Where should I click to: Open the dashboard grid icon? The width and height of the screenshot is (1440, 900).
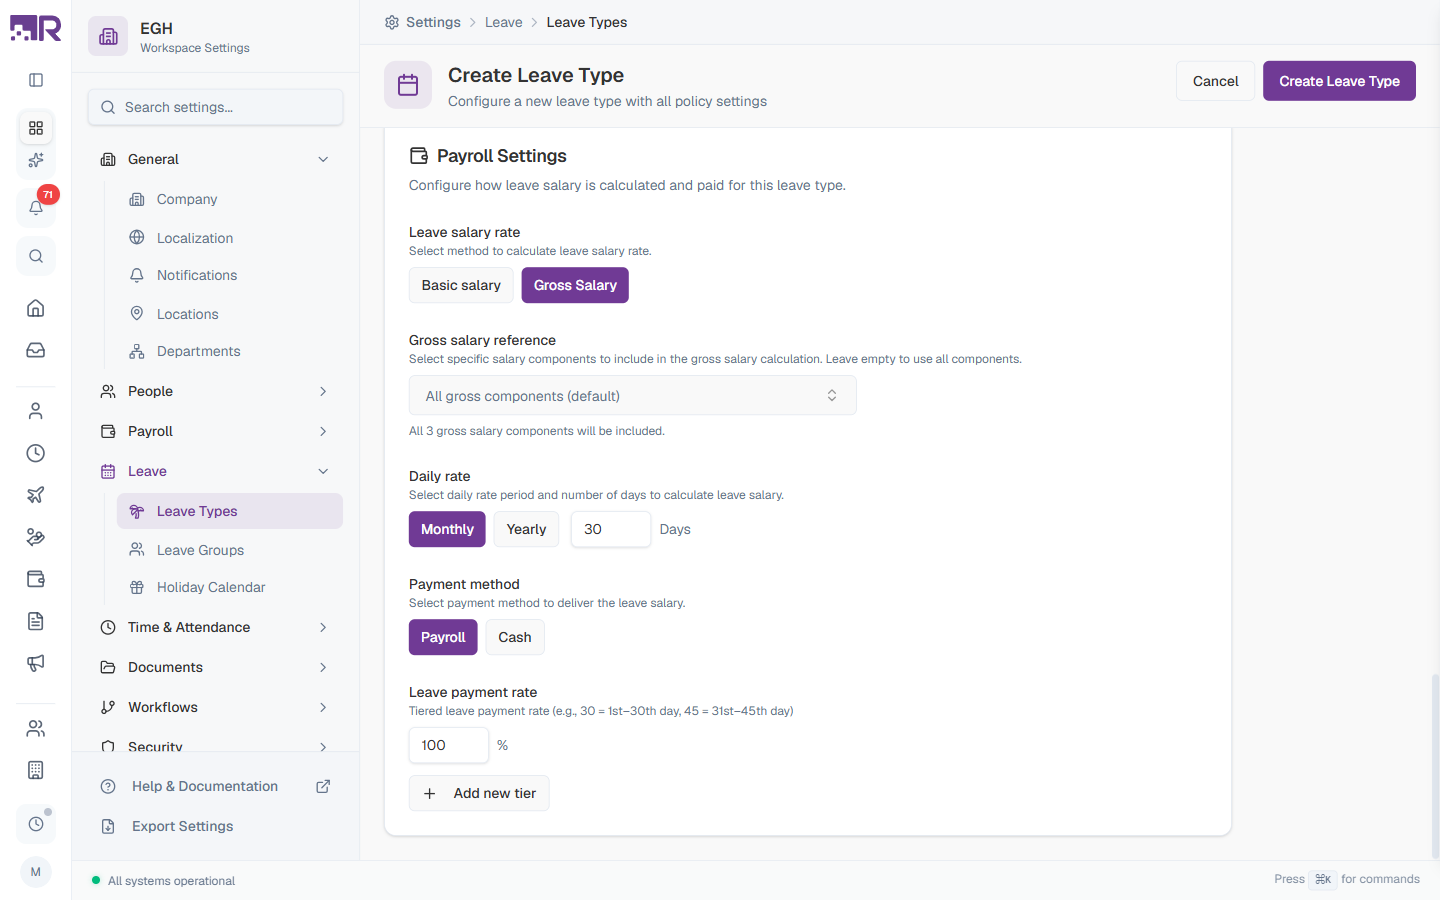[36, 128]
